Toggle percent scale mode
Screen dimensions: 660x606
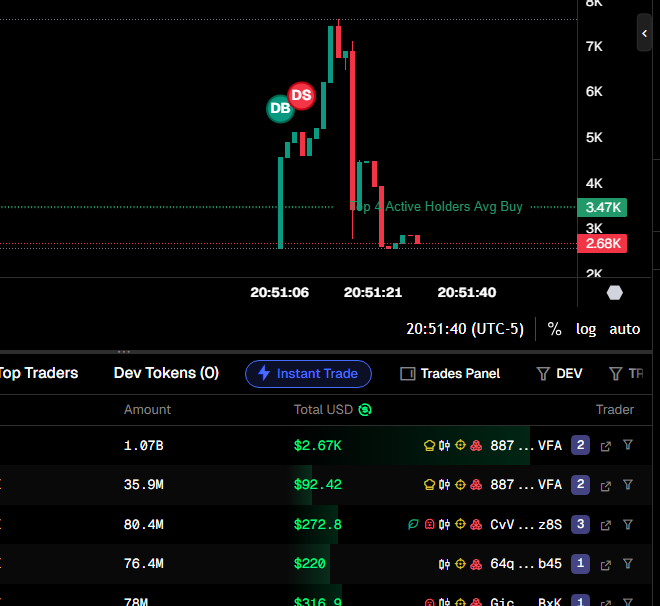[554, 329]
